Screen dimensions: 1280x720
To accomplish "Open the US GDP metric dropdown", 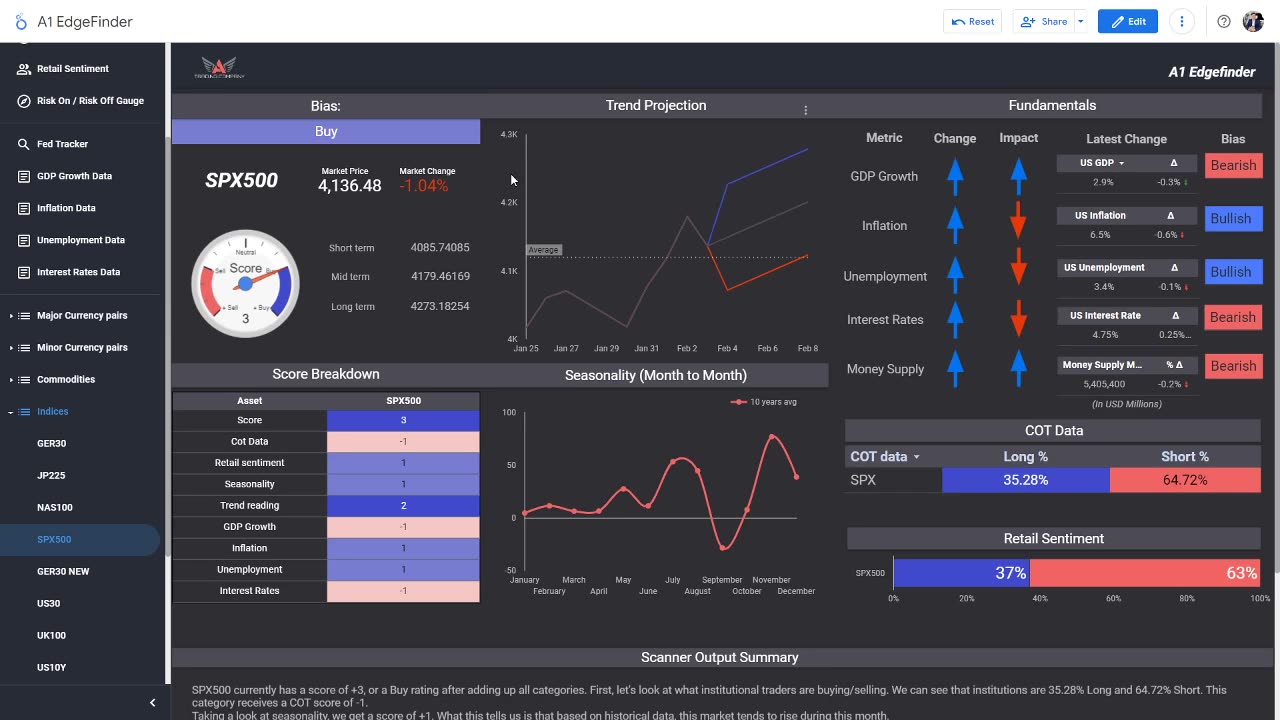I will tap(1121, 163).
